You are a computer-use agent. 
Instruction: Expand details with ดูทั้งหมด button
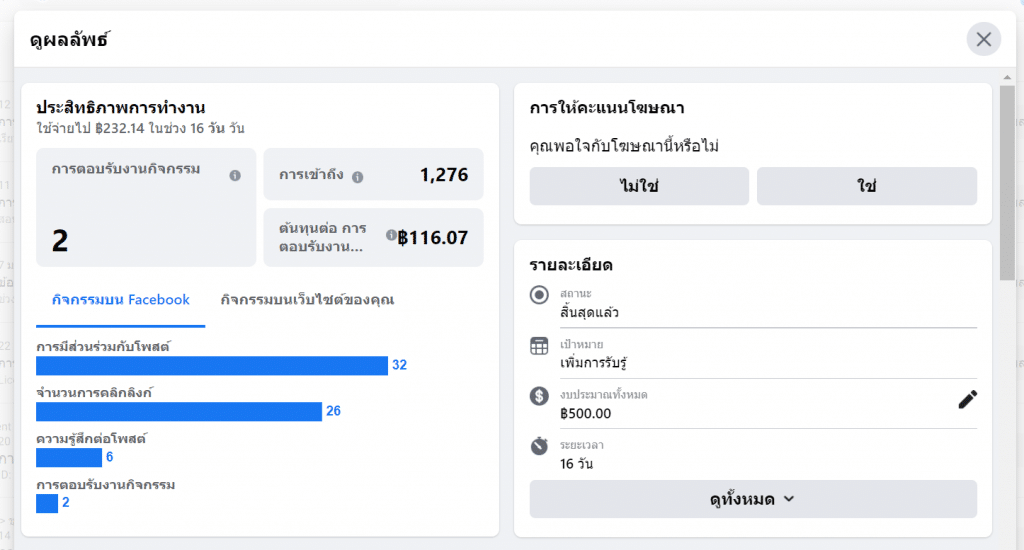pyautogui.click(x=753, y=499)
